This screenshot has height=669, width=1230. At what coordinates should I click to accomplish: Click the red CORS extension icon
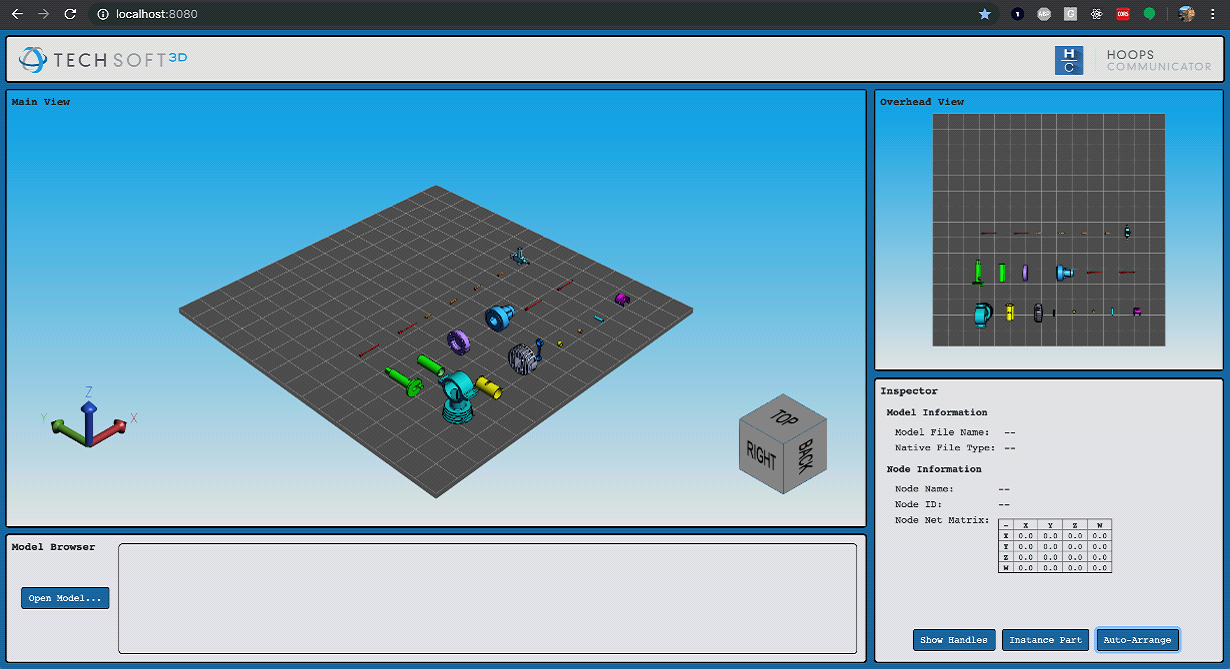tap(1123, 14)
